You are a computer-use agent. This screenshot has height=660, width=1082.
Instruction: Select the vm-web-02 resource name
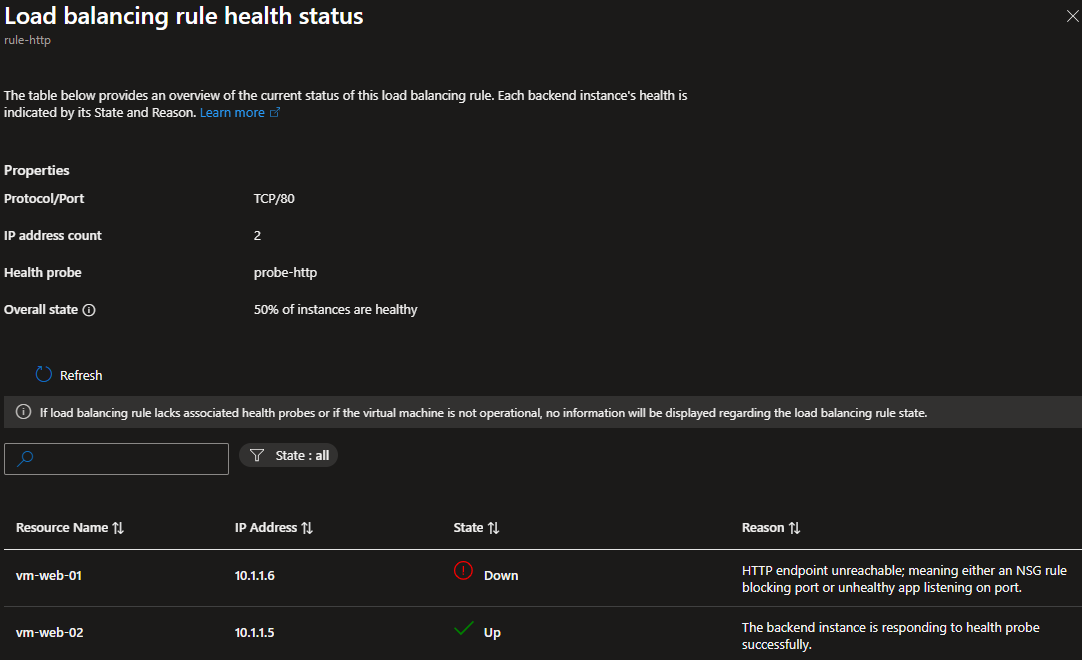[x=50, y=632]
